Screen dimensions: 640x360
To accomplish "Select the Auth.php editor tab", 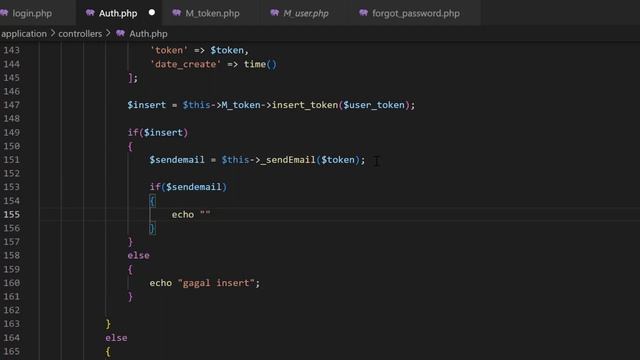I will click(118, 13).
